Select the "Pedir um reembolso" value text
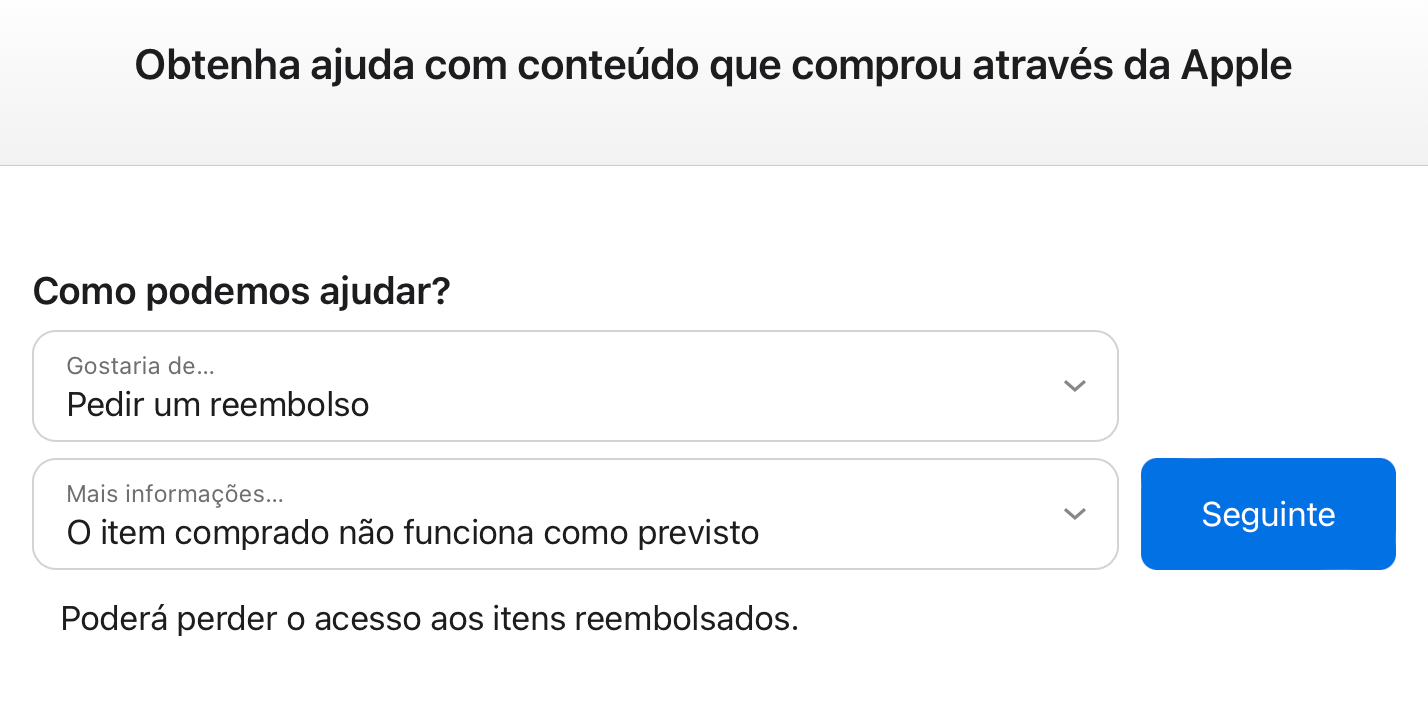 pyautogui.click(x=218, y=405)
